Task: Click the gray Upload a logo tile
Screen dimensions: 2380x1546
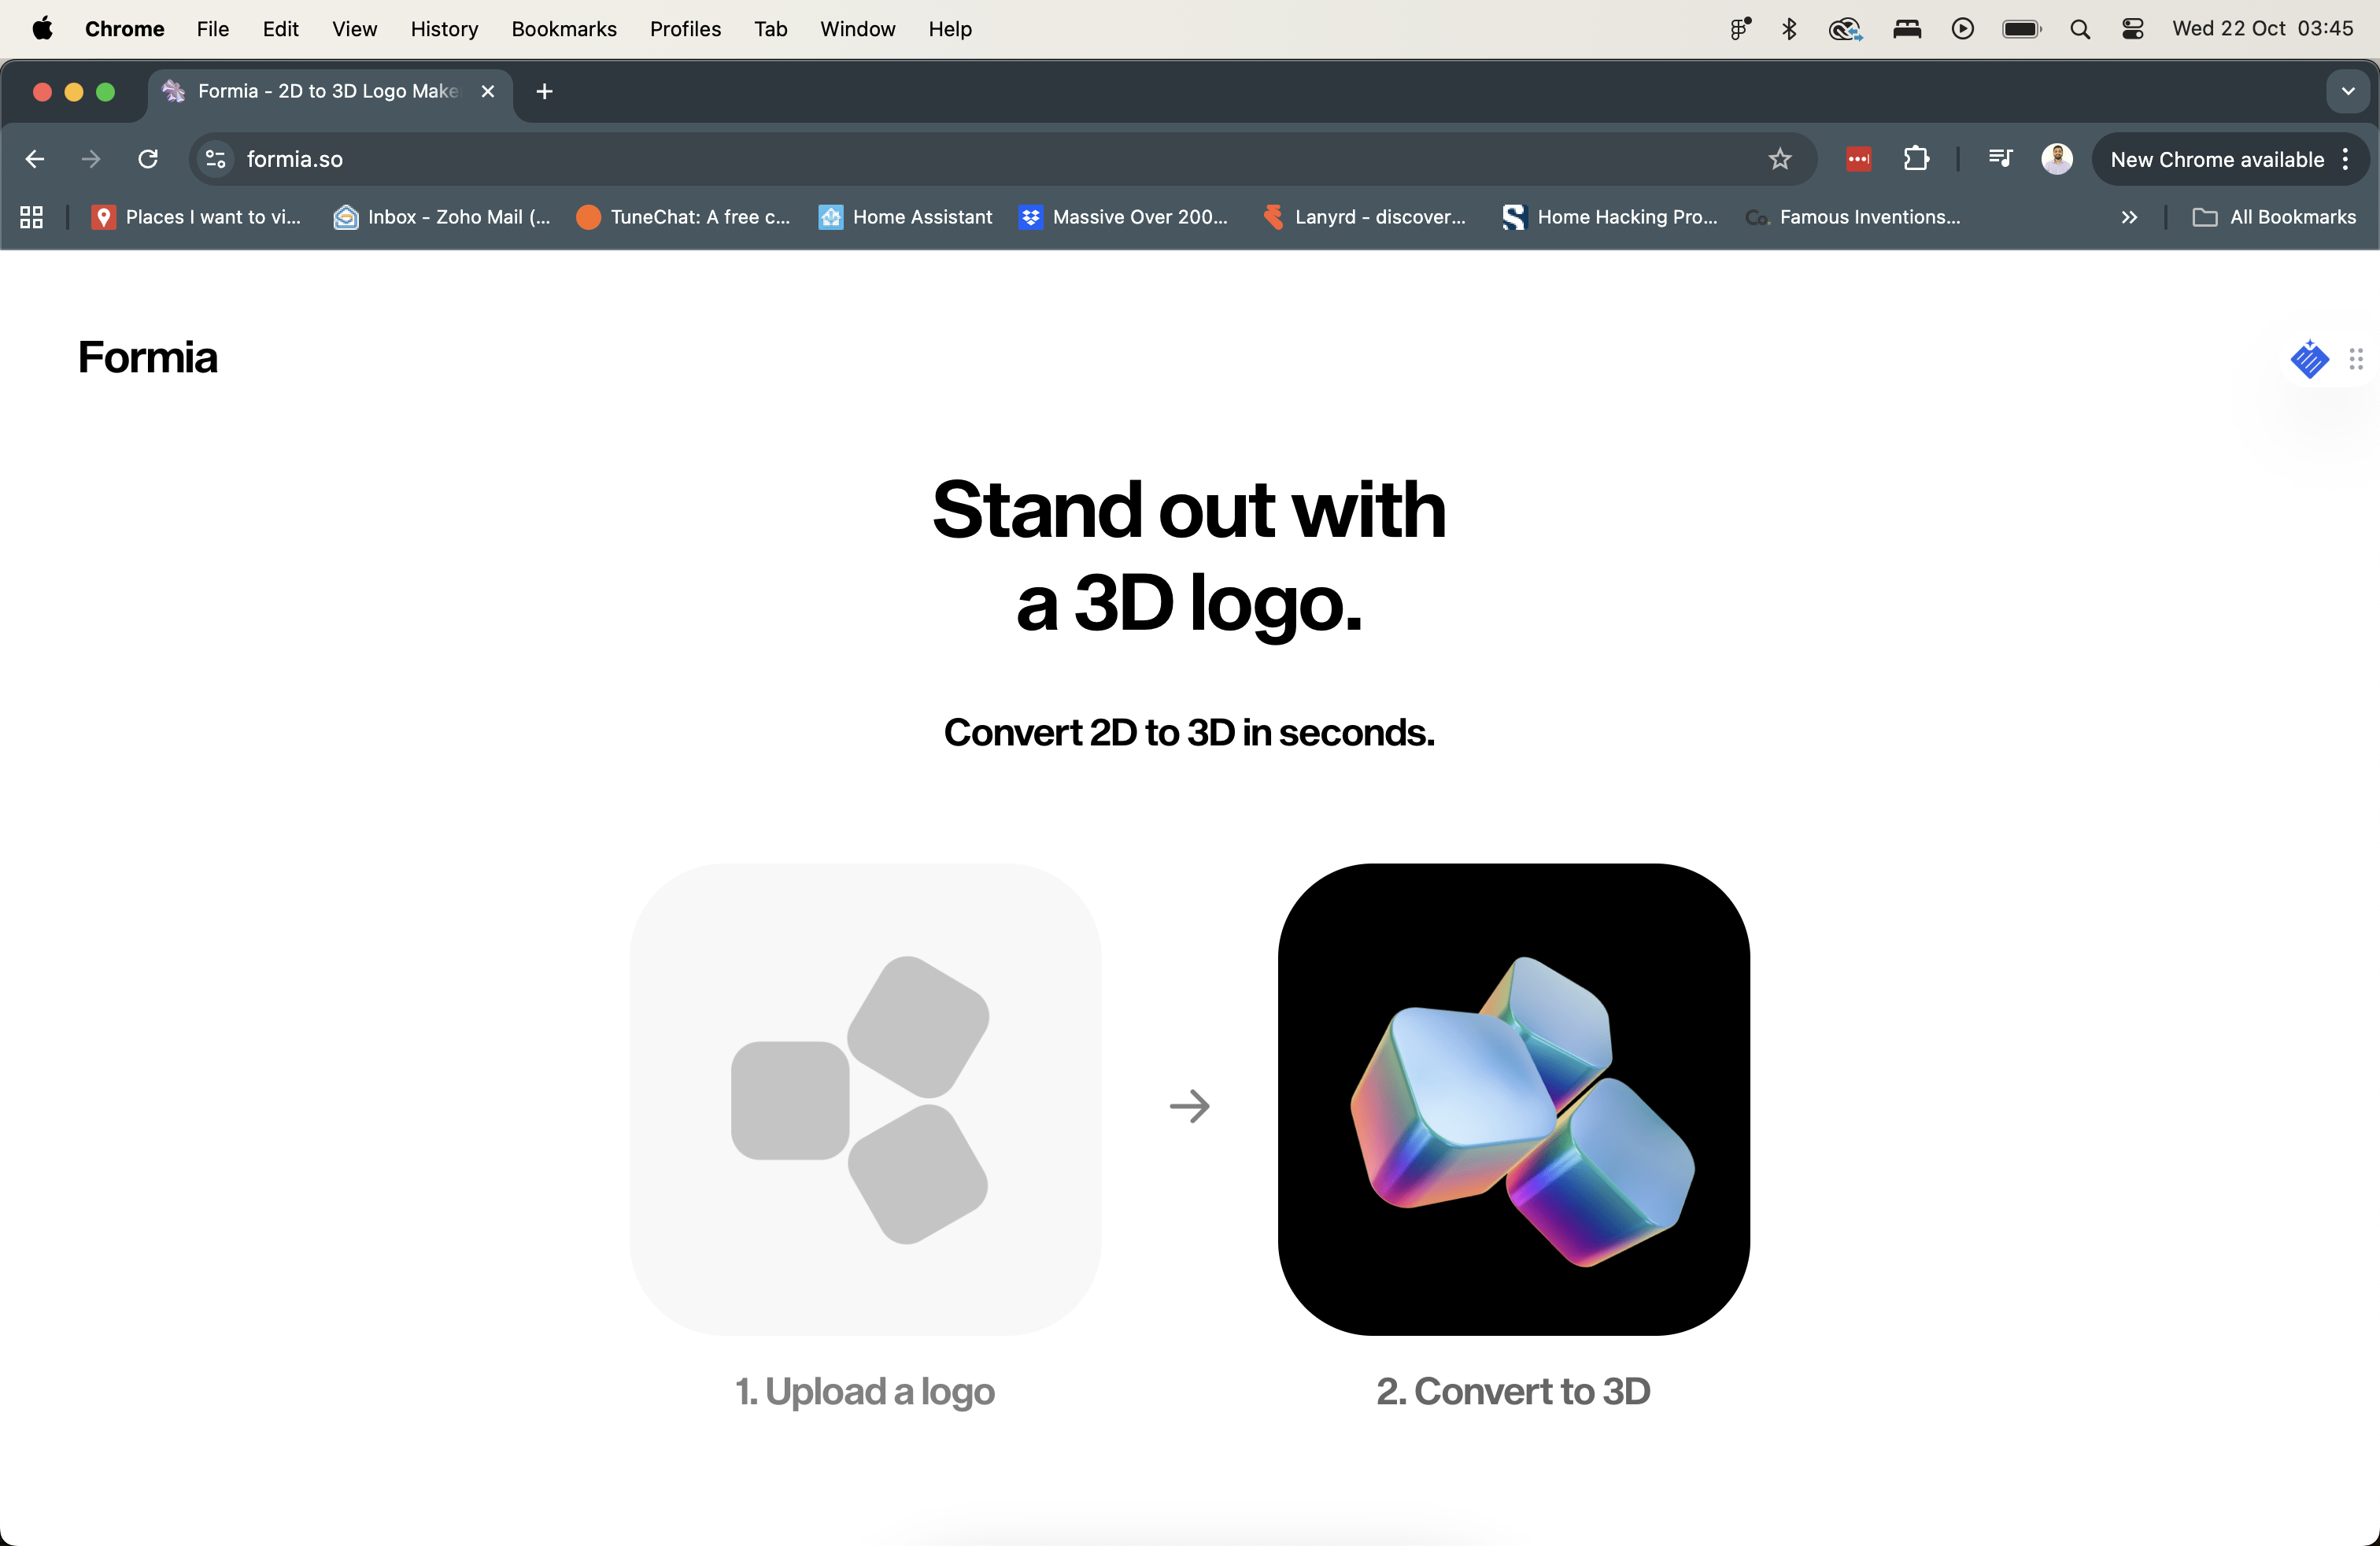Action: pyautogui.click(x=865, y=1099)
